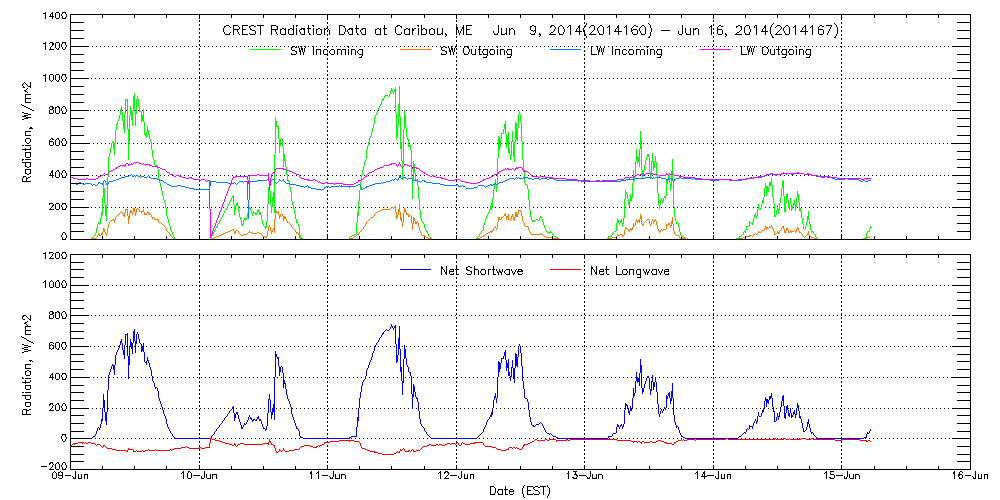Select the LW Outgoing legend entry
Image resolution: width=1000 pixels, height=500 pixels.
tap(775, 51)
